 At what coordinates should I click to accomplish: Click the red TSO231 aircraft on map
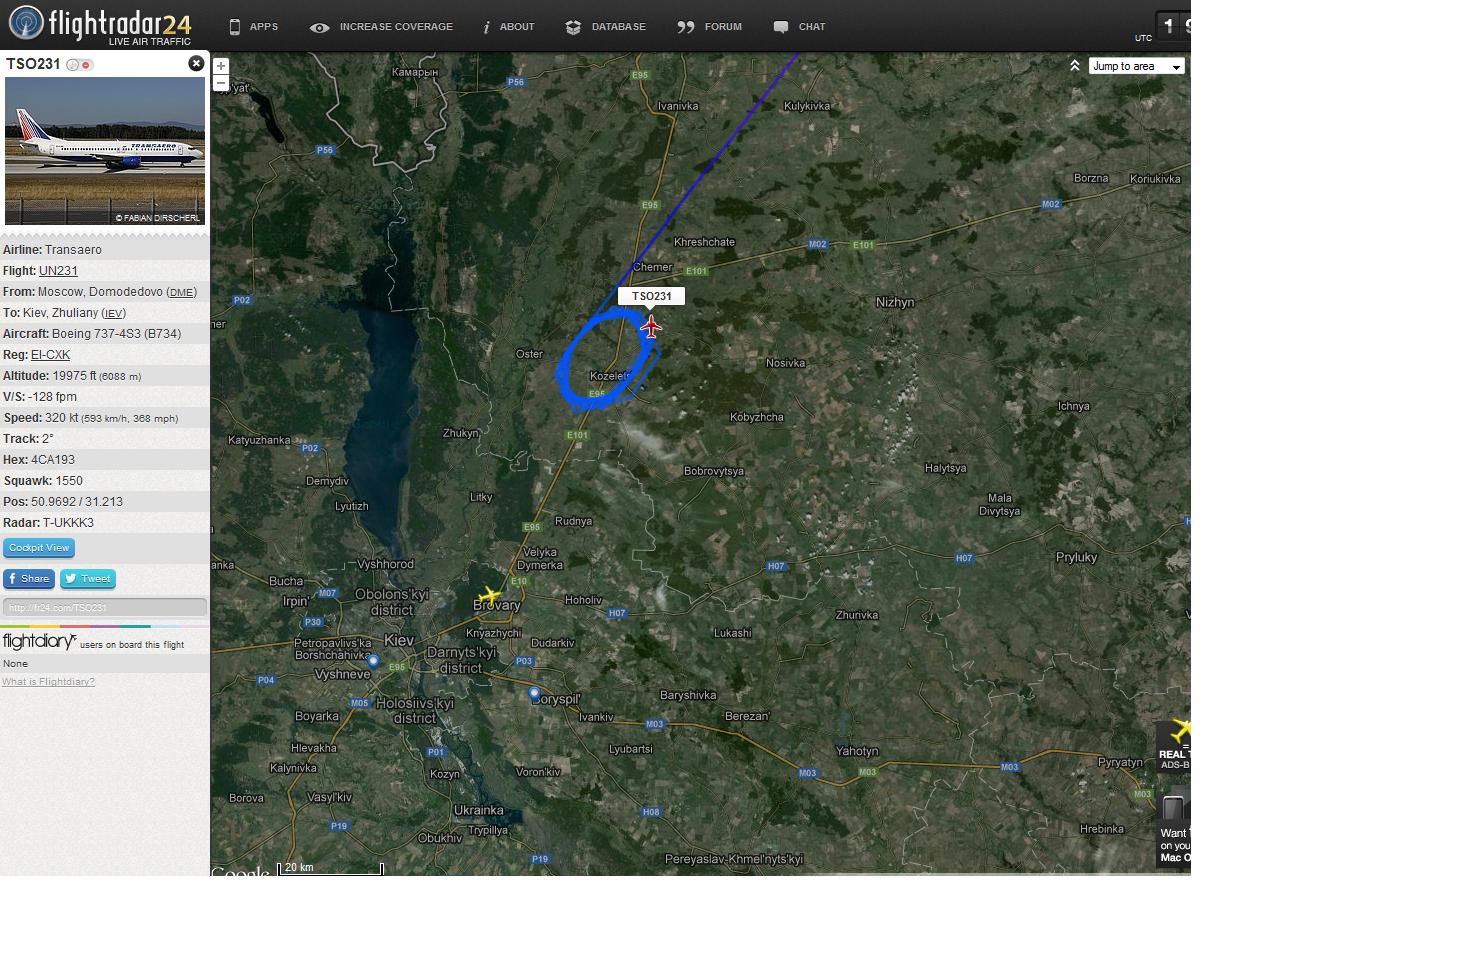tap(651, 326)
